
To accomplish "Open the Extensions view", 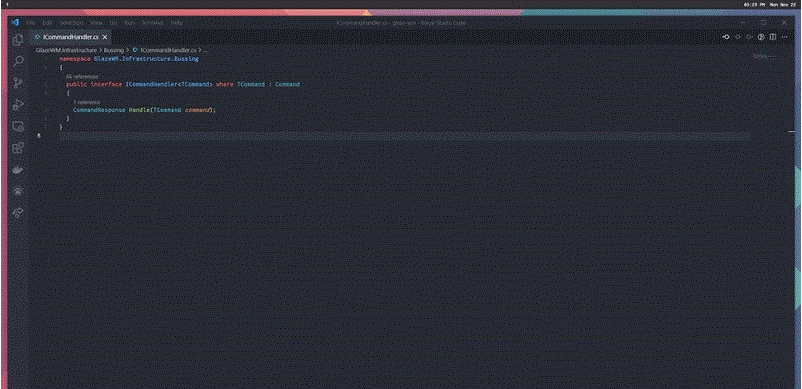I will [x=18, y=148].
